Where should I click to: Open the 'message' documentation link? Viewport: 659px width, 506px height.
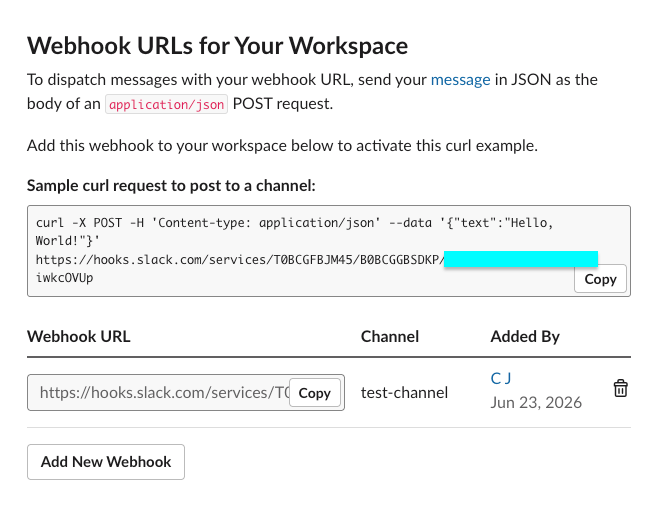point(461,79)
